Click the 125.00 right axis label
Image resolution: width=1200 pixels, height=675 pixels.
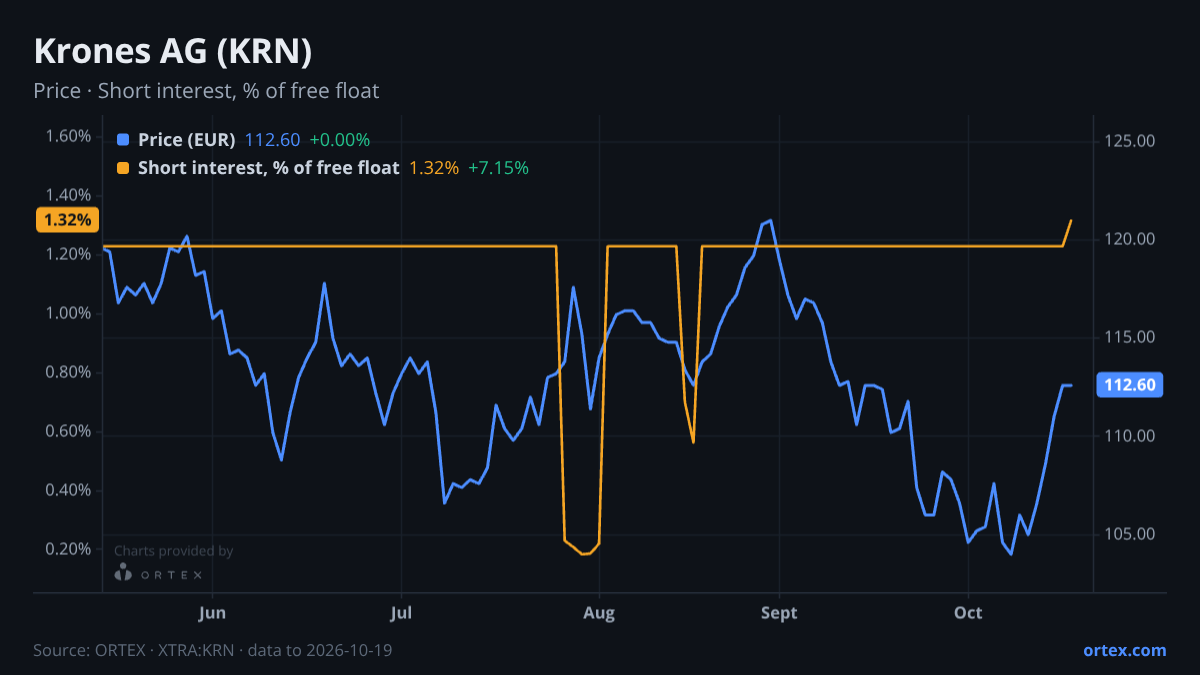[x=1130, y=141]
